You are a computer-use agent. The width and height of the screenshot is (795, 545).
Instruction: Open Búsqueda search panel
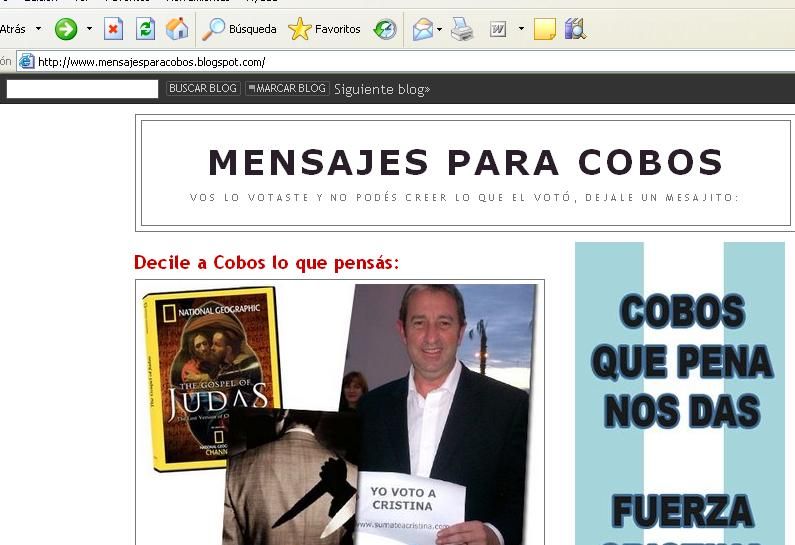pos(240,29)
